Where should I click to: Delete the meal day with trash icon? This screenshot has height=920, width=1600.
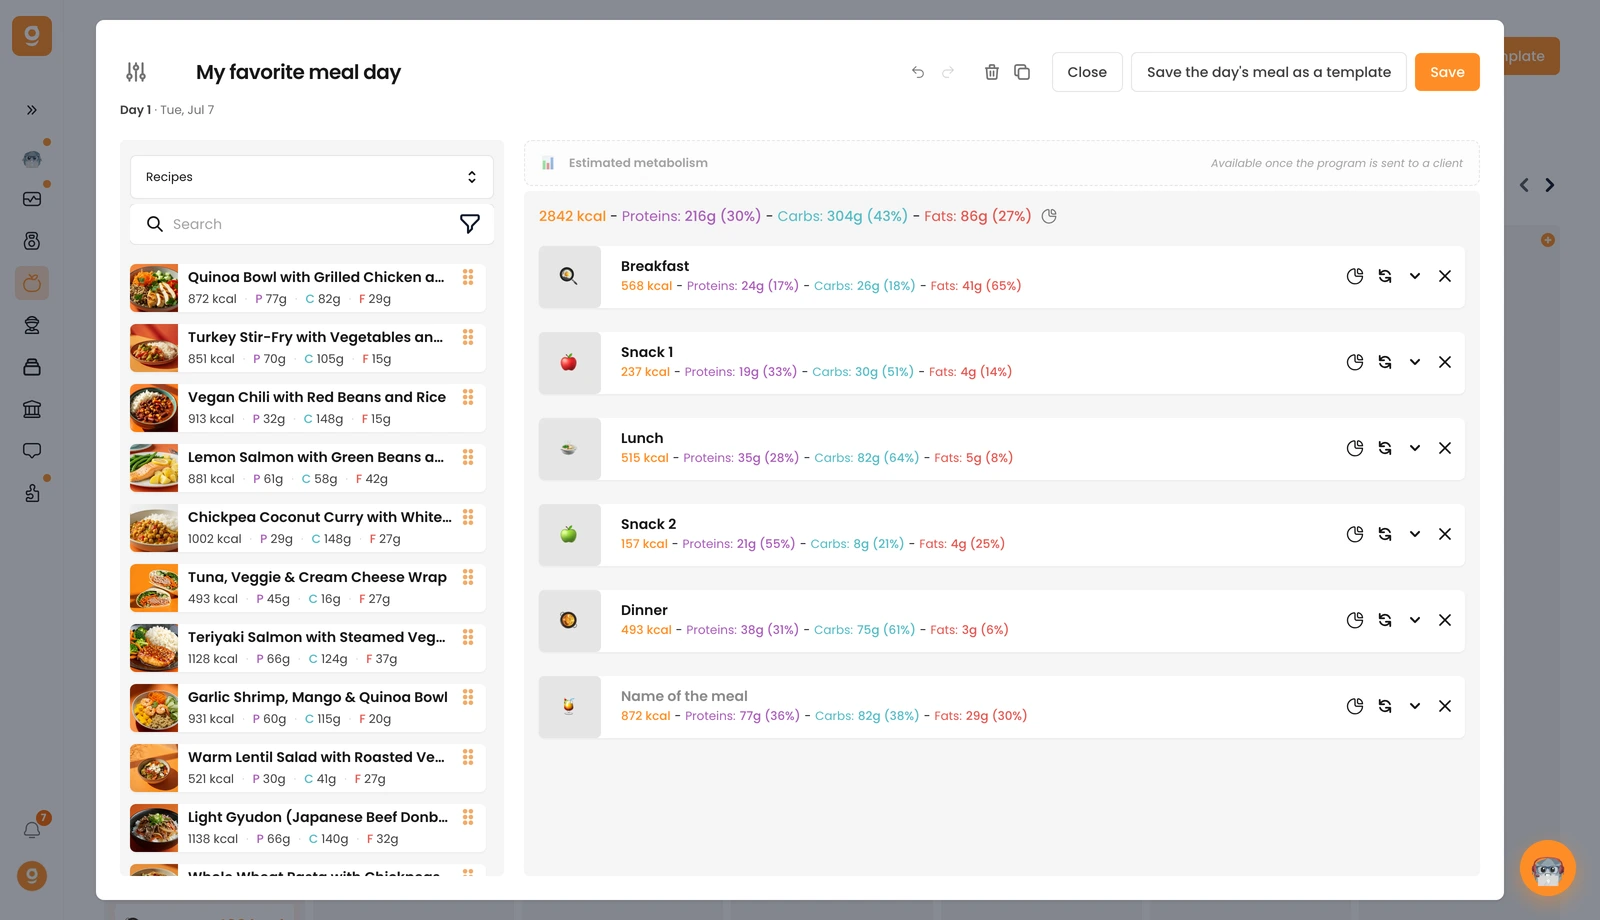pyautogui.click(x=992, y=72)
